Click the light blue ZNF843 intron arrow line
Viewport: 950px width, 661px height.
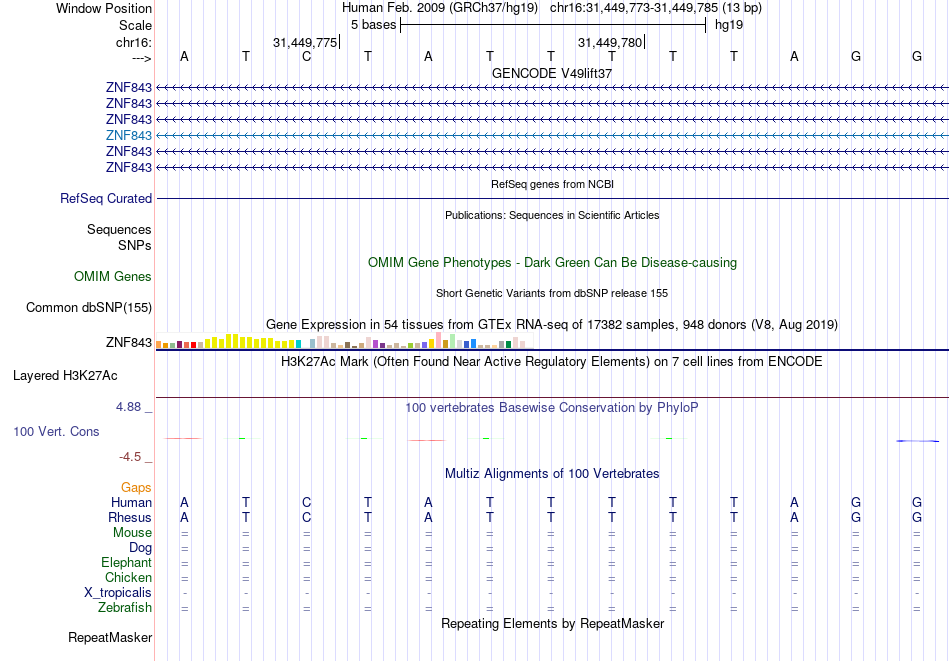tap(552, 135)
